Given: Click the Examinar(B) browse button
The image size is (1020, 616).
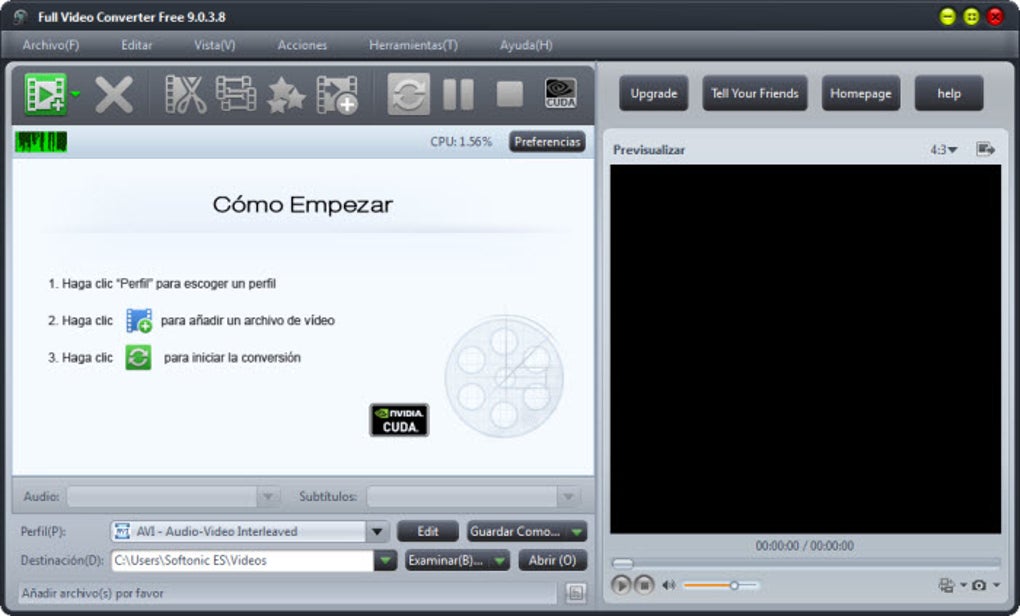Looking at the screenshot, I should click(x=446, y=560).
